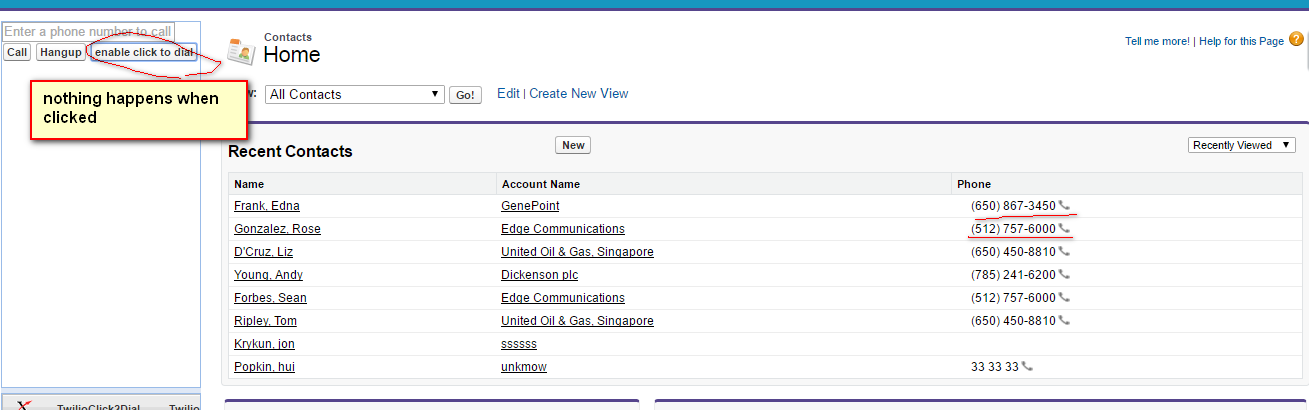Click the Contacts Home page icon
The height and width of the screenshot is (410, 1309).
point(242,51)
